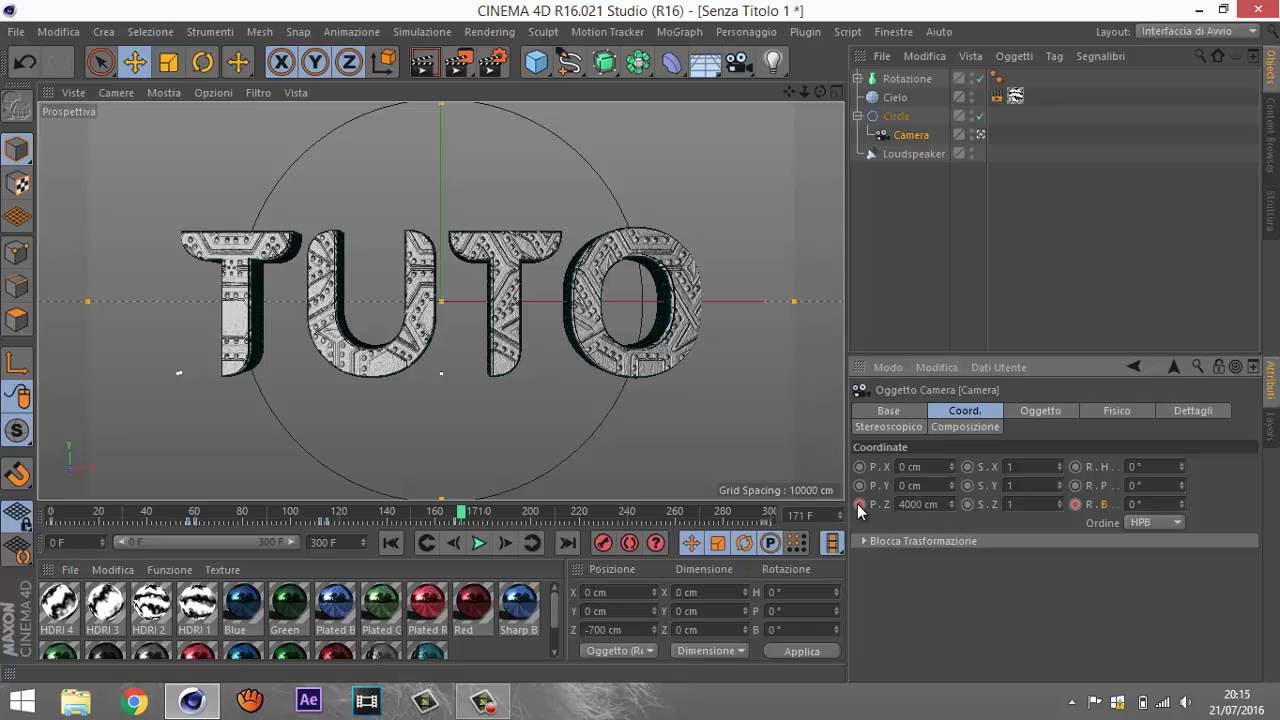Screen dimensions: 1280x720
Task: Click the Applica button
Action: pyautogui.click(x=801, y=651)
